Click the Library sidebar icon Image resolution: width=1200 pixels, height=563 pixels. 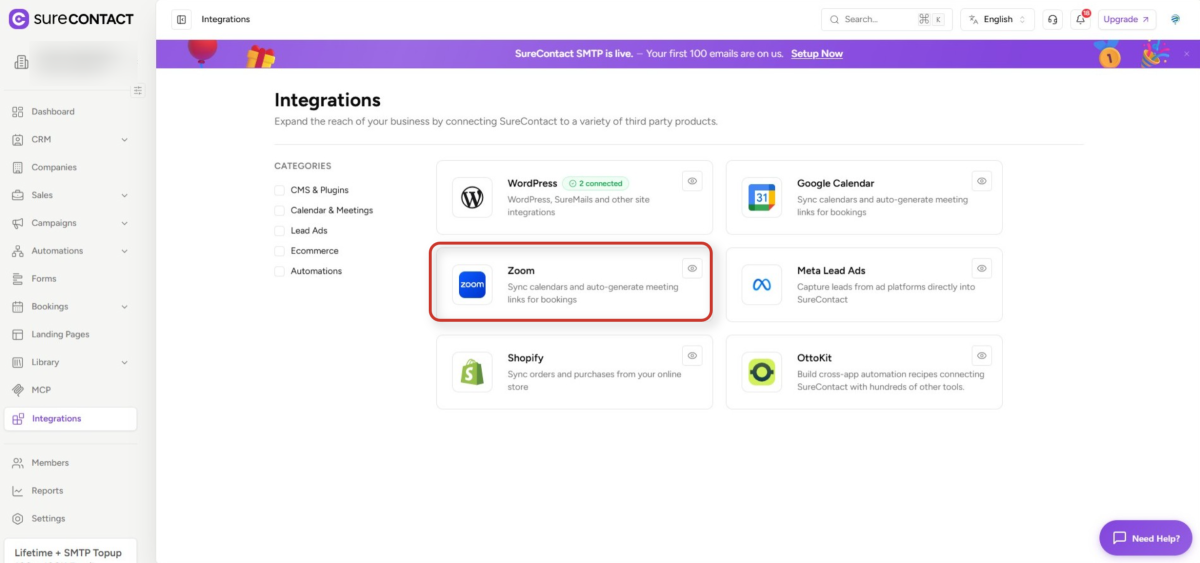pyautogui.click(x=18, y=362)
